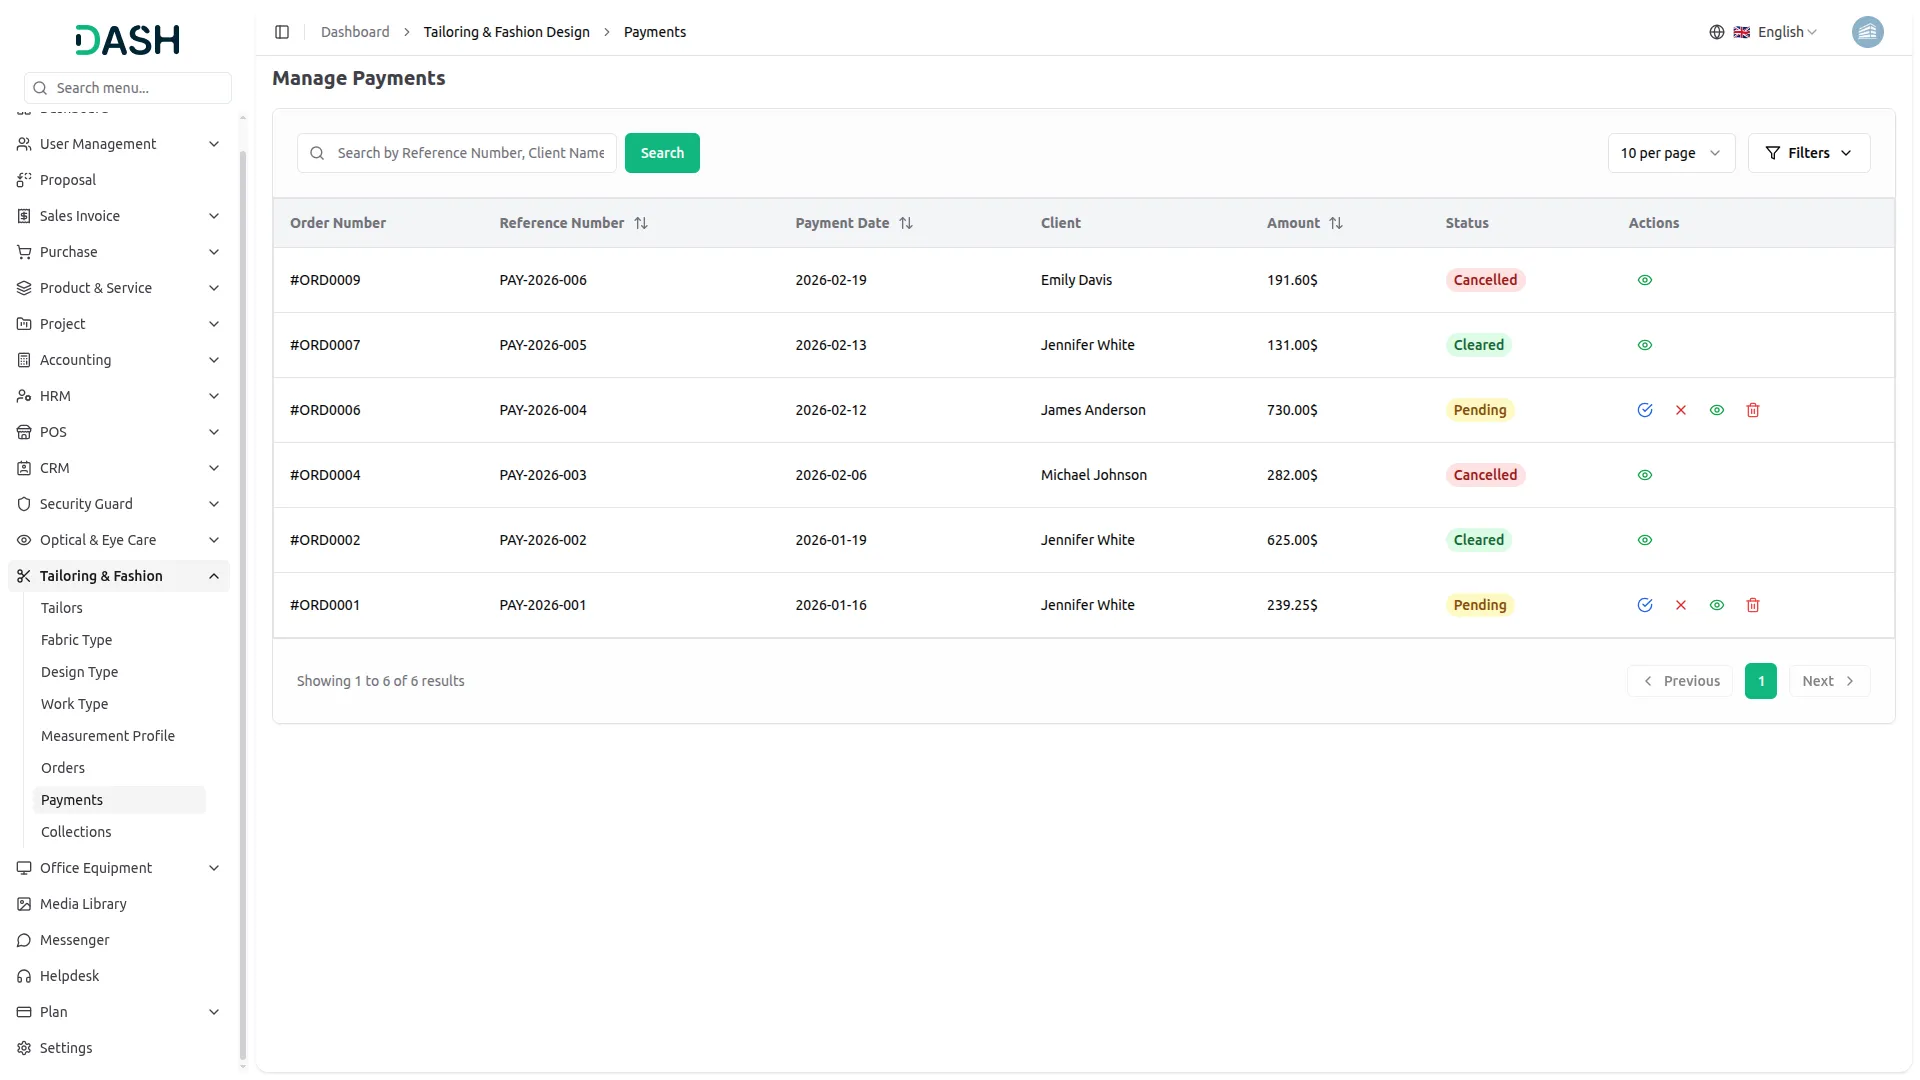Reject payment PAY-2026-001 using red X icon
Image resolution: width=1920 pixels, height=1080 pixels.
tap(1680, 605)
